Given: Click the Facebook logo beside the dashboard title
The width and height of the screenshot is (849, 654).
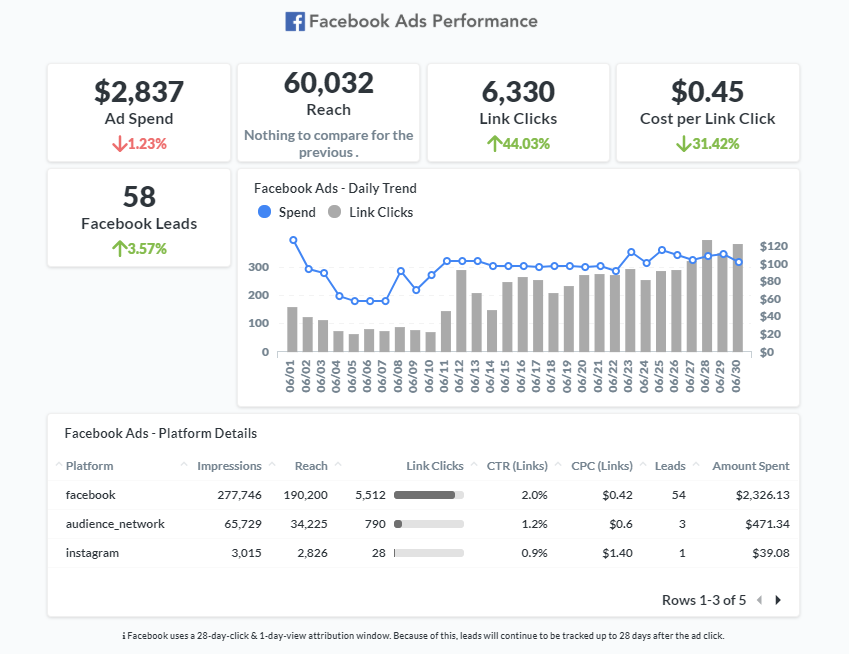Looking at the screenshot, I should tap(295, 20).
